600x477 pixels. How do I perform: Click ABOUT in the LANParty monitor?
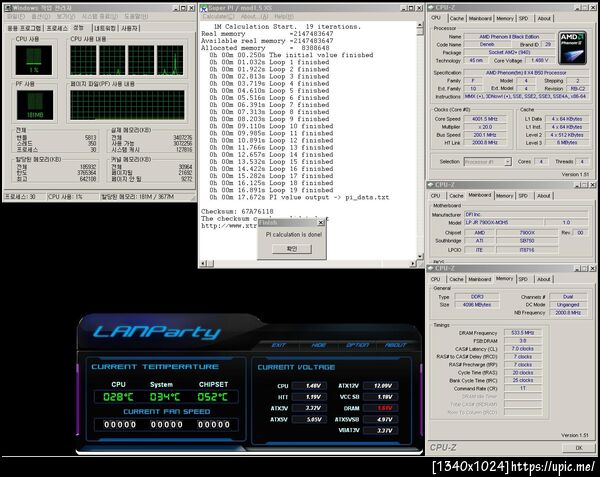click(396, 345)
